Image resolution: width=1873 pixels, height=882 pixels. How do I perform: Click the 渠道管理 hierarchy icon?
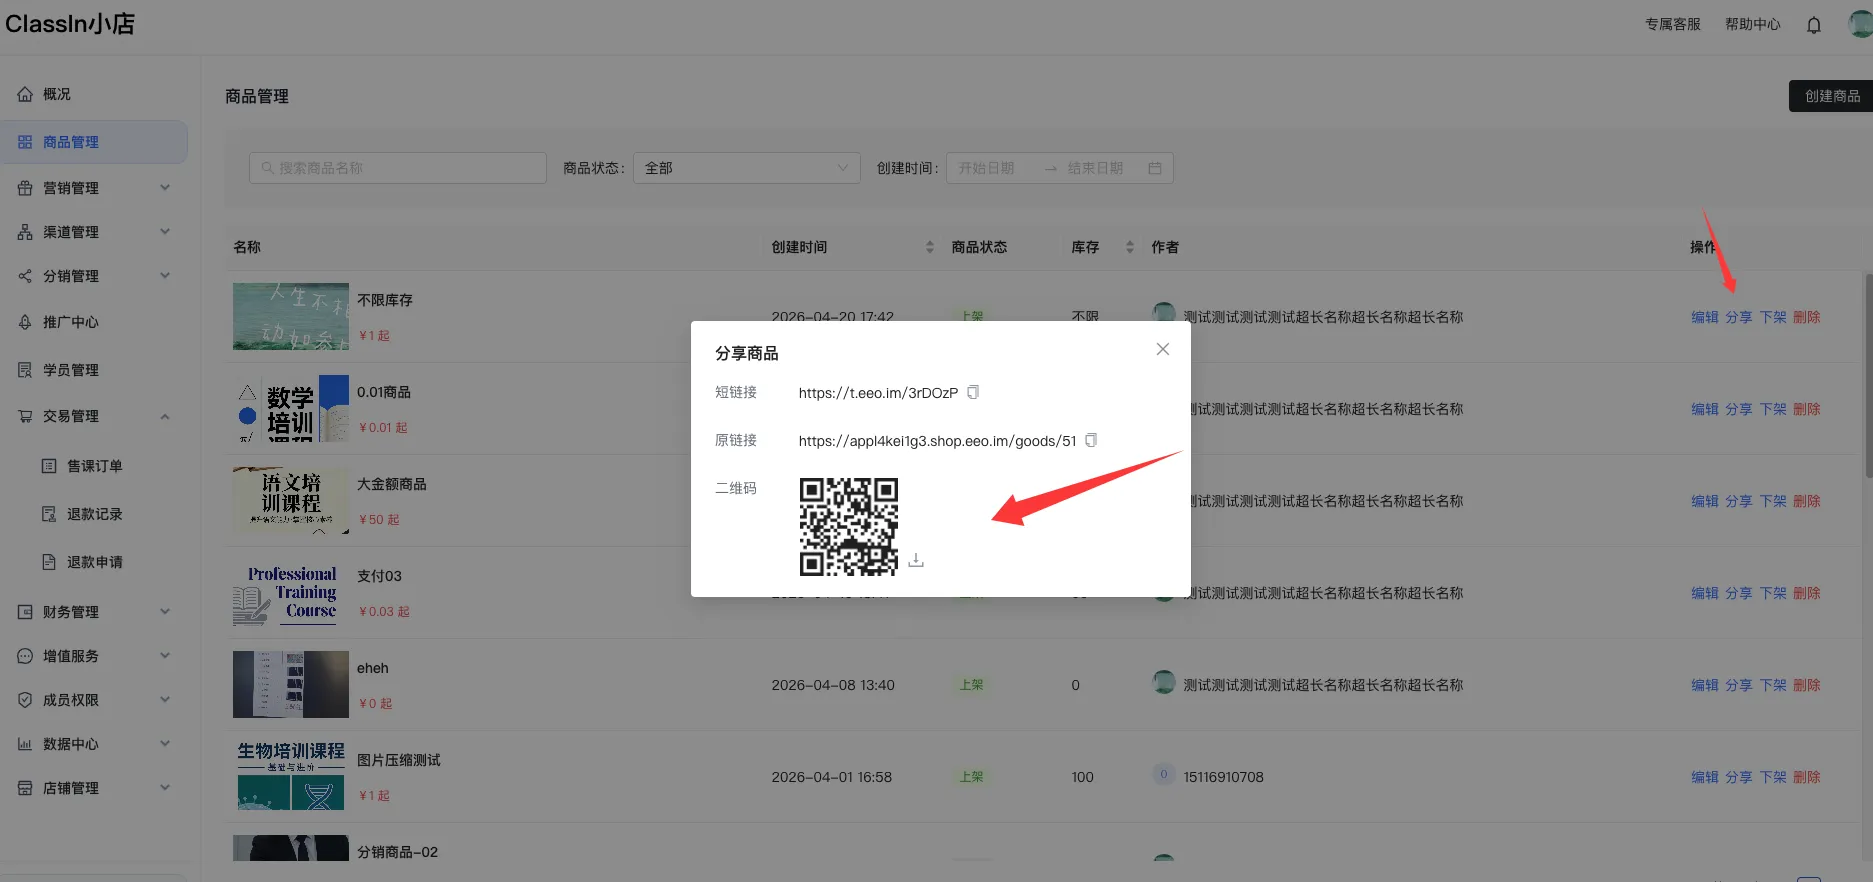(25, 232)
